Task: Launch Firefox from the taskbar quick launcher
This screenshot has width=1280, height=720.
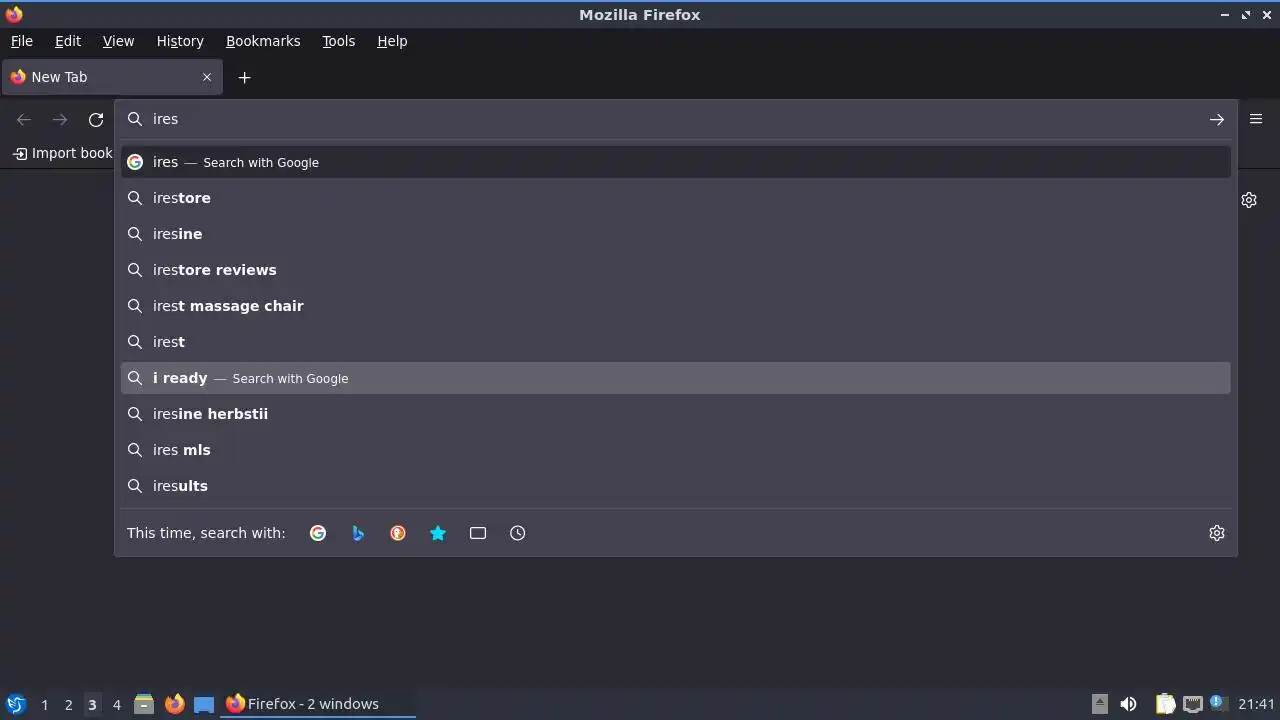Action: tap(174, 704)
